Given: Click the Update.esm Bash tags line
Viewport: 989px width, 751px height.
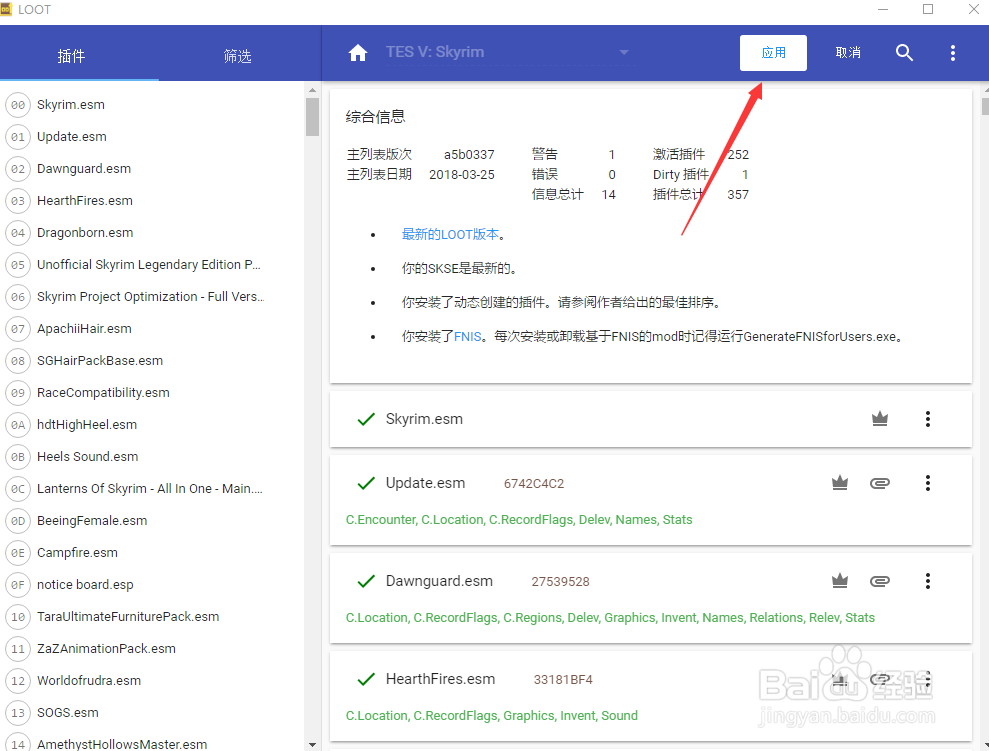Looking at the screenshot, I should [x=519, y=520].
